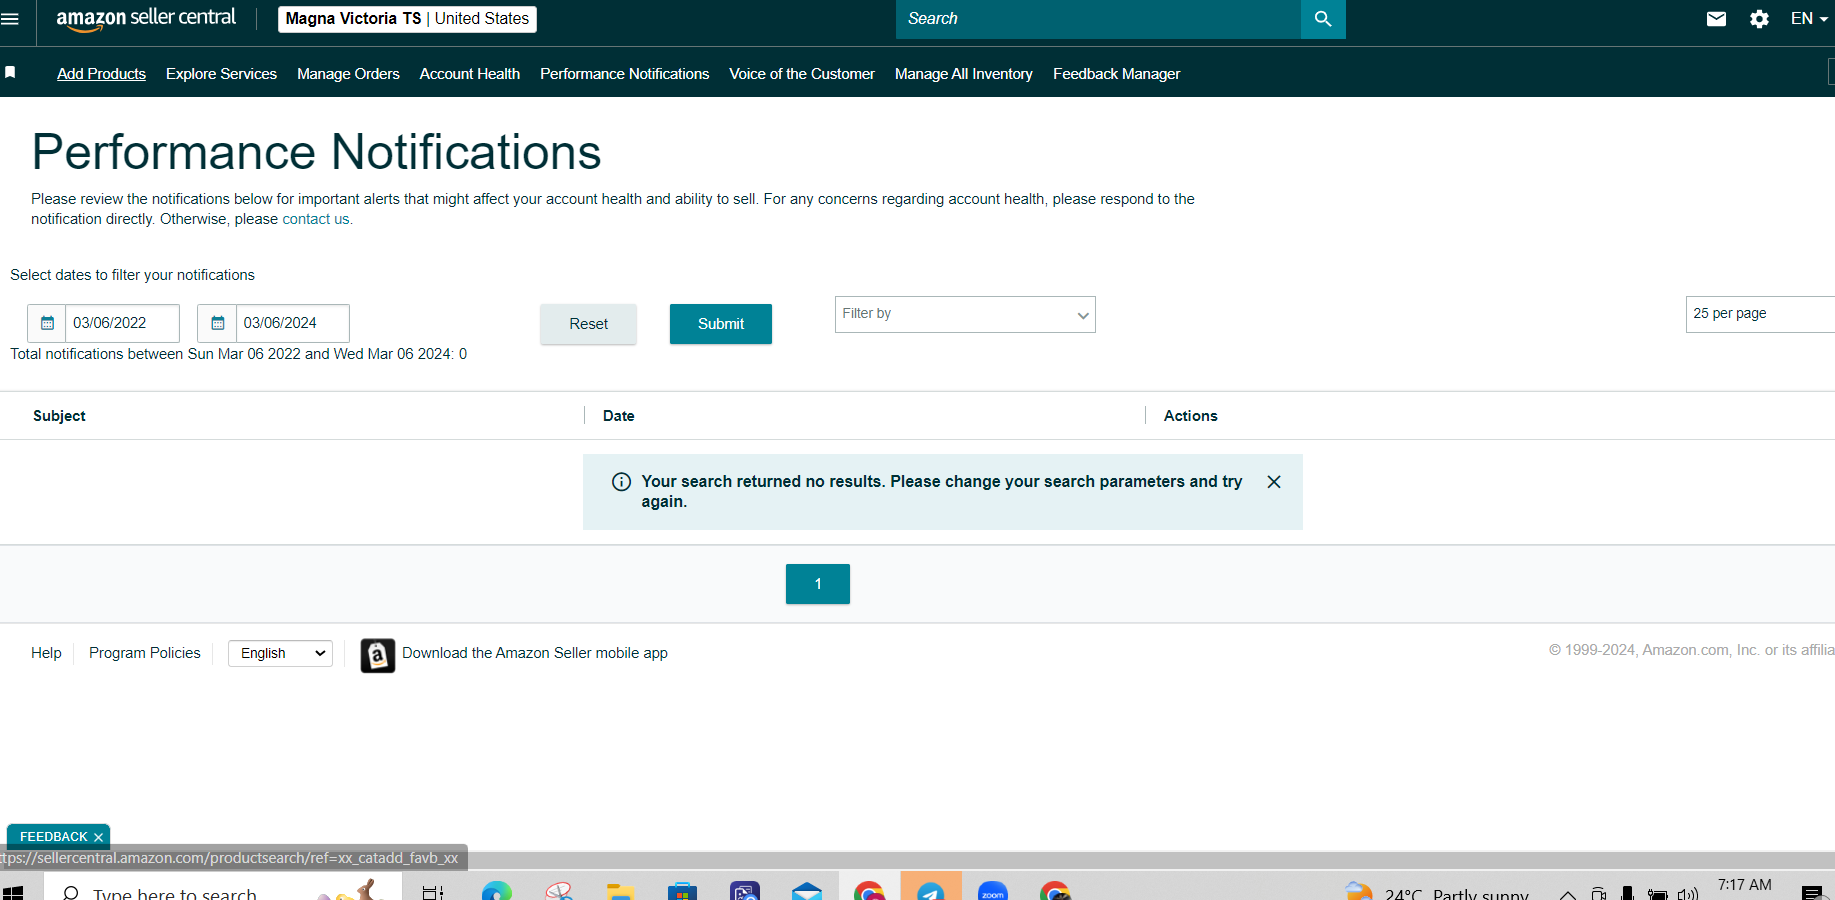Click the Subject column header
The width and height of the screenshot is (1835, 900).
point(59,416)
